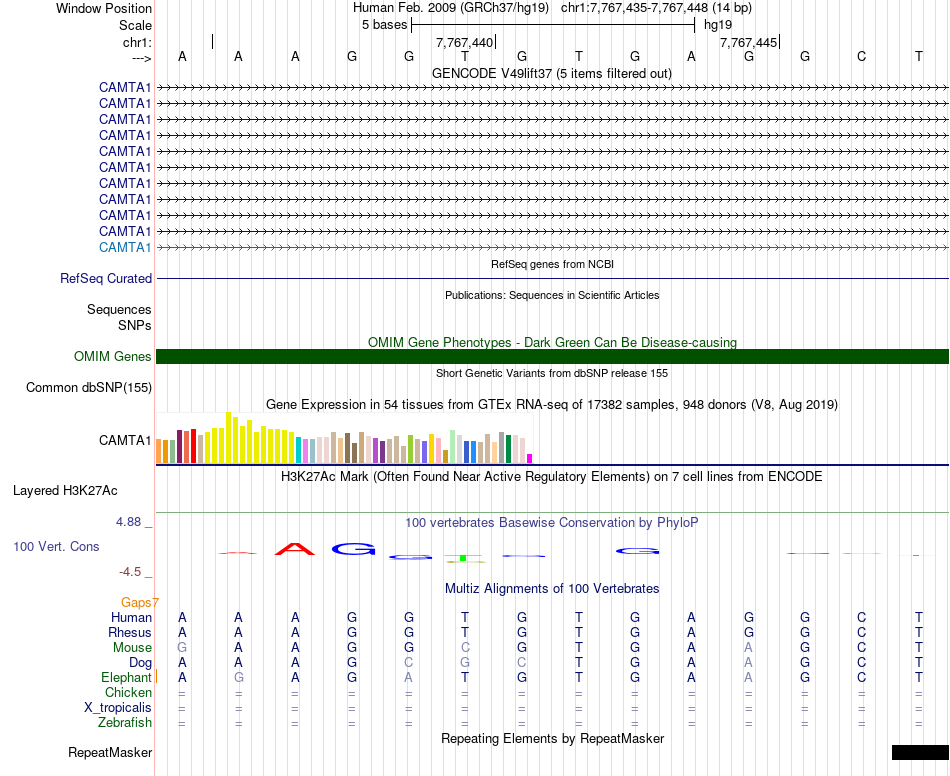
Task: Click the RepeatMasker track label
Action: click(110, 752)
